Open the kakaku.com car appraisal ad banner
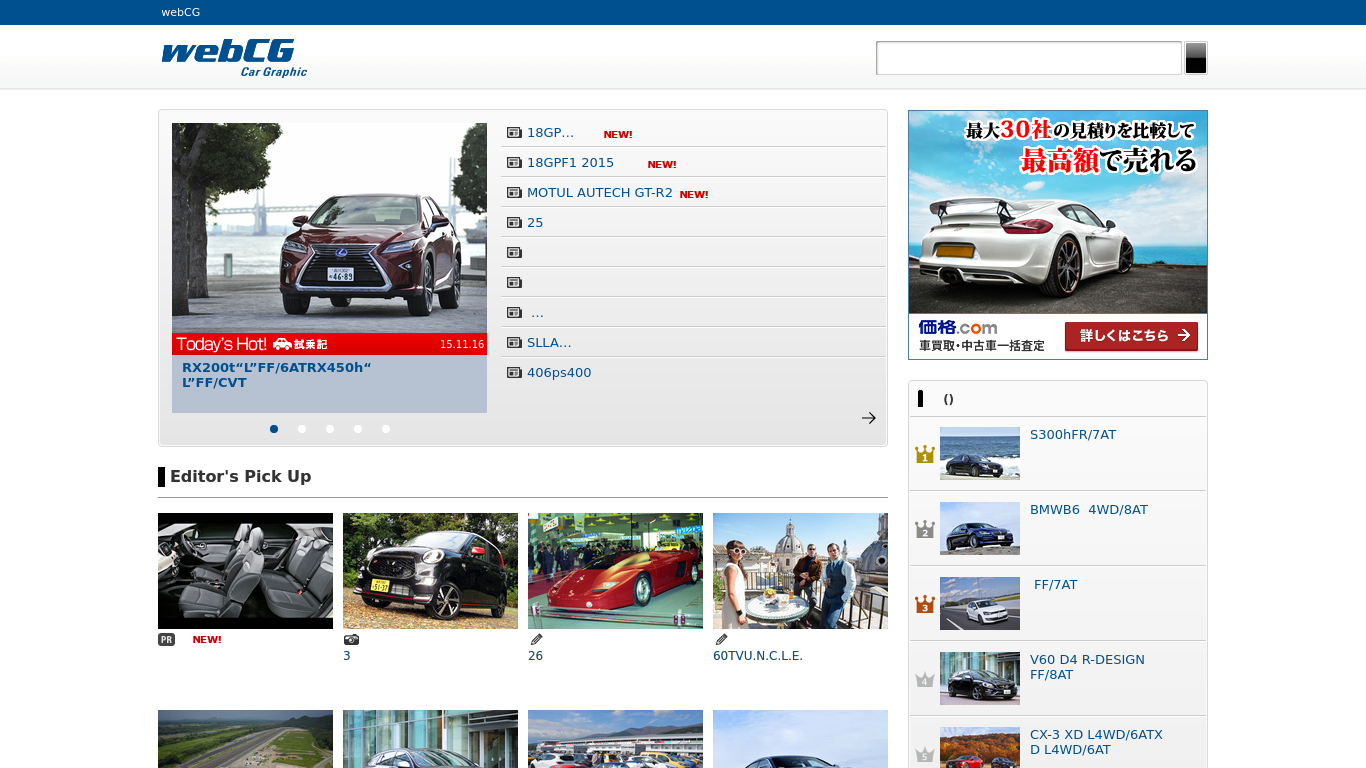The image size is (1366, 768). (x=1058, y=235)
